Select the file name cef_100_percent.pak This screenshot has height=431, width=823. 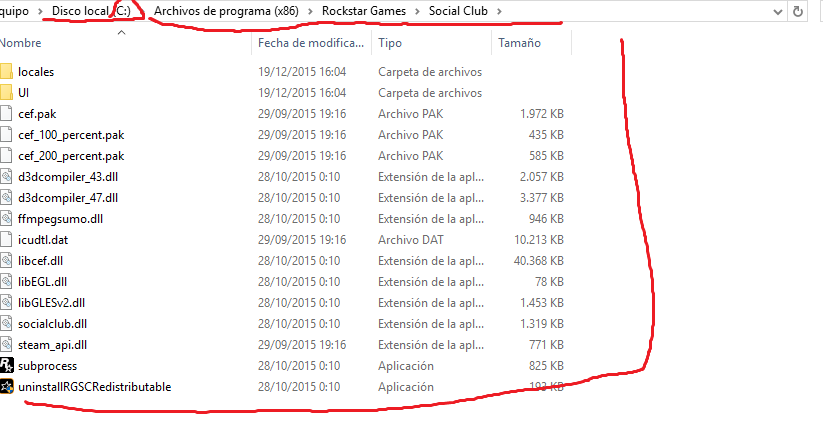[71, 135]
